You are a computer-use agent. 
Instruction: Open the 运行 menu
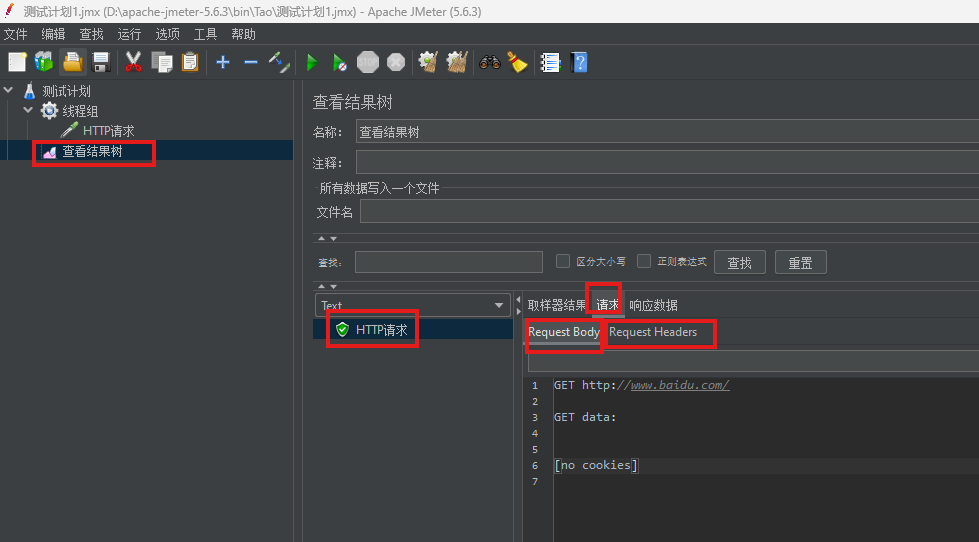(x=129, y=34)
